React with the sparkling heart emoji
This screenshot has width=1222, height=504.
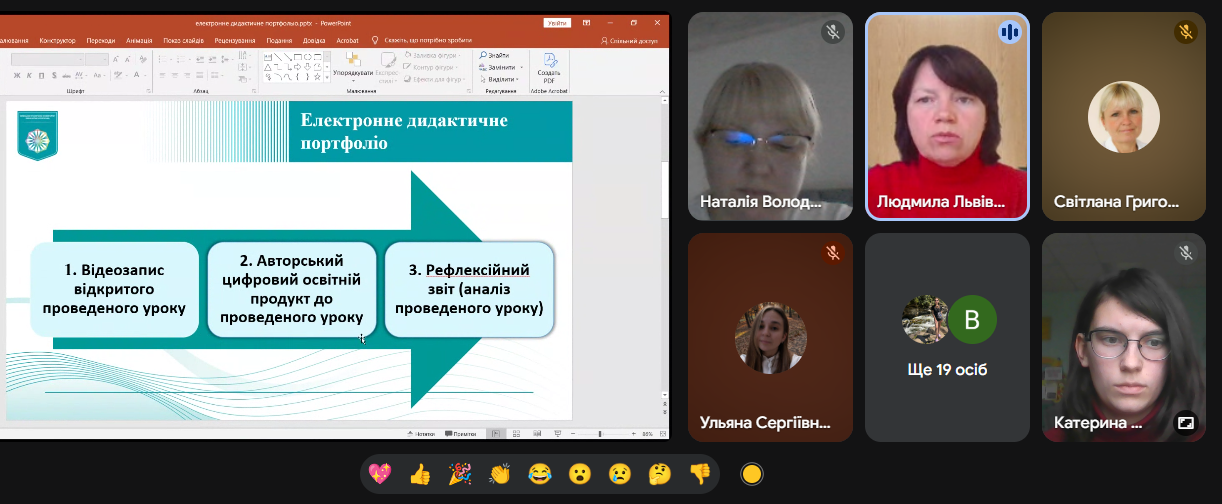click(380, 474)
